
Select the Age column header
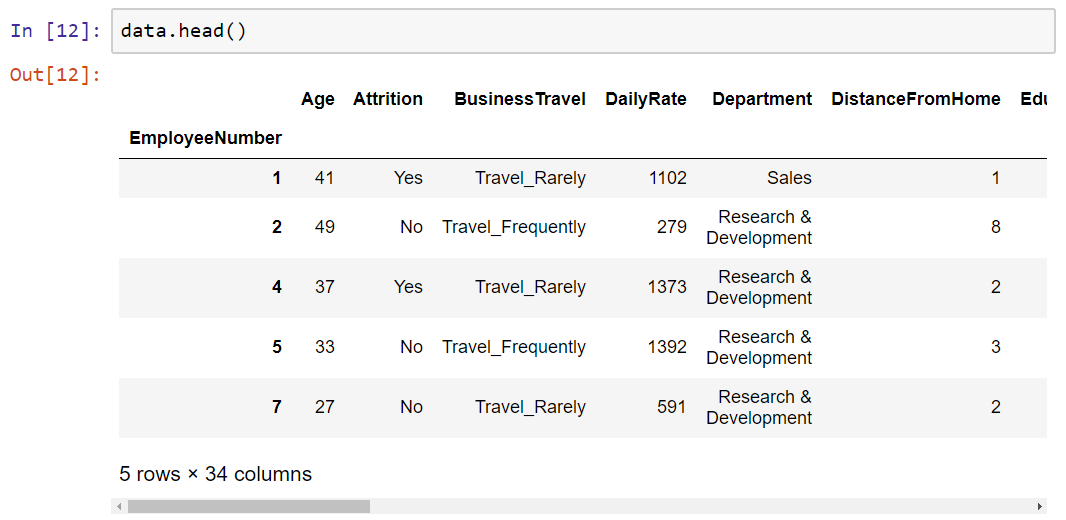pos(317,99)
